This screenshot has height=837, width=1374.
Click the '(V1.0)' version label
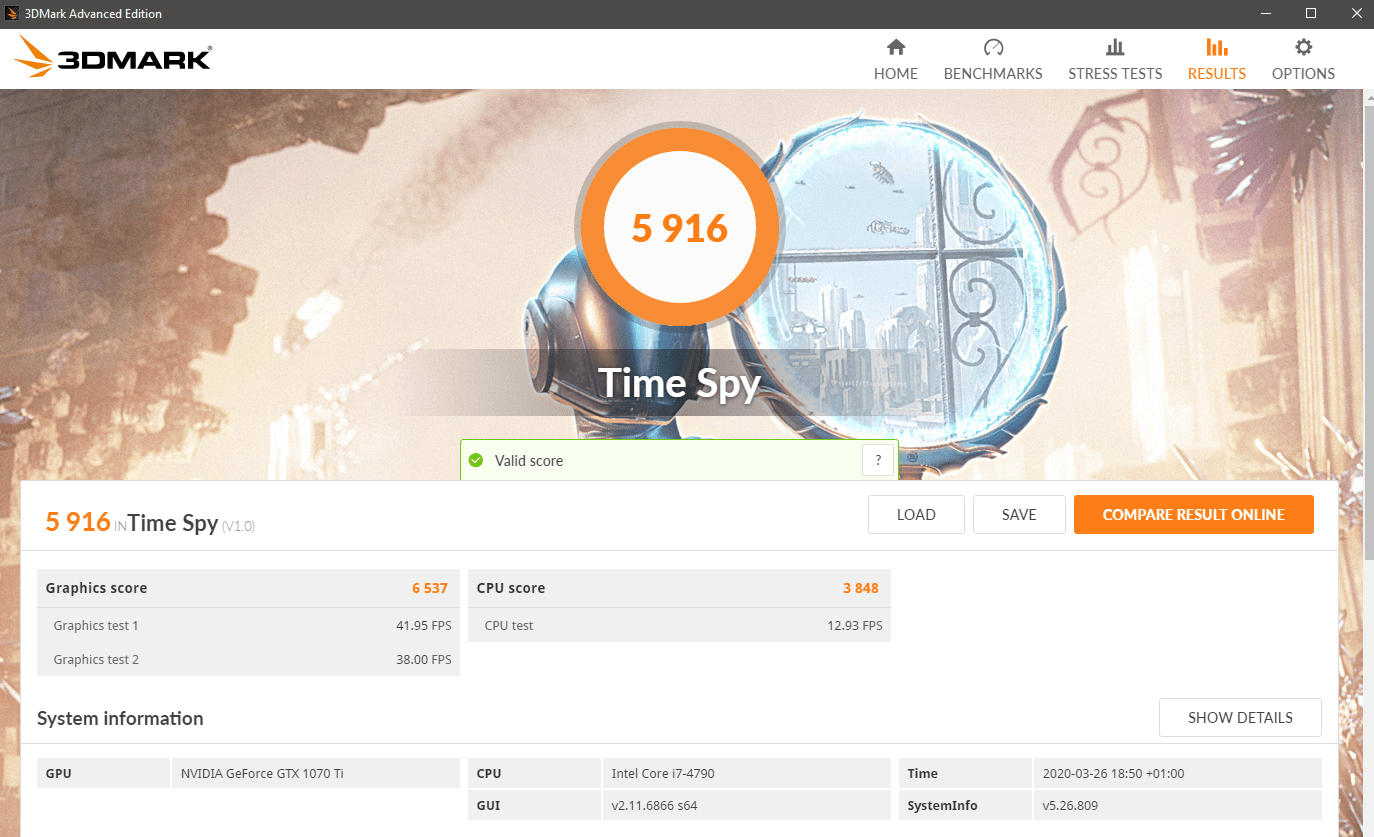[x=238, y=526]
